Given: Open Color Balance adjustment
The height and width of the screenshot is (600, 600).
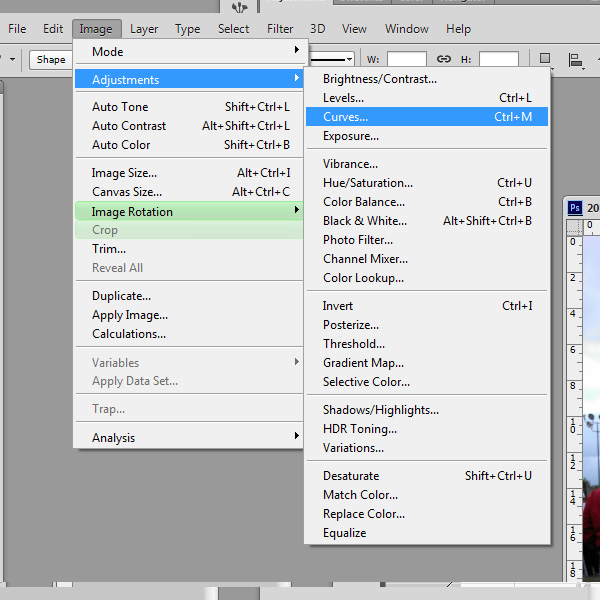Looking at the screenshot, I should 427,202.
